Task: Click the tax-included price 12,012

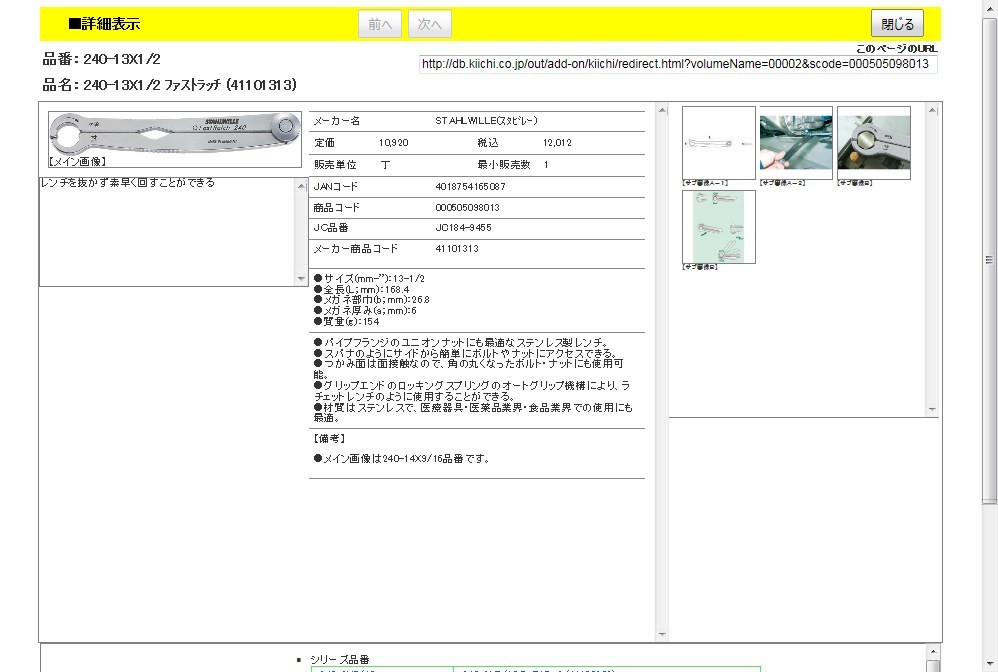Action: (x=558, y=143)
